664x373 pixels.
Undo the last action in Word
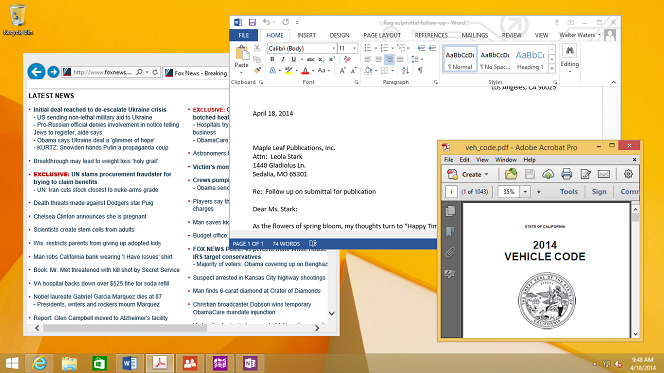pyautogui.click(x=266, y=22)
